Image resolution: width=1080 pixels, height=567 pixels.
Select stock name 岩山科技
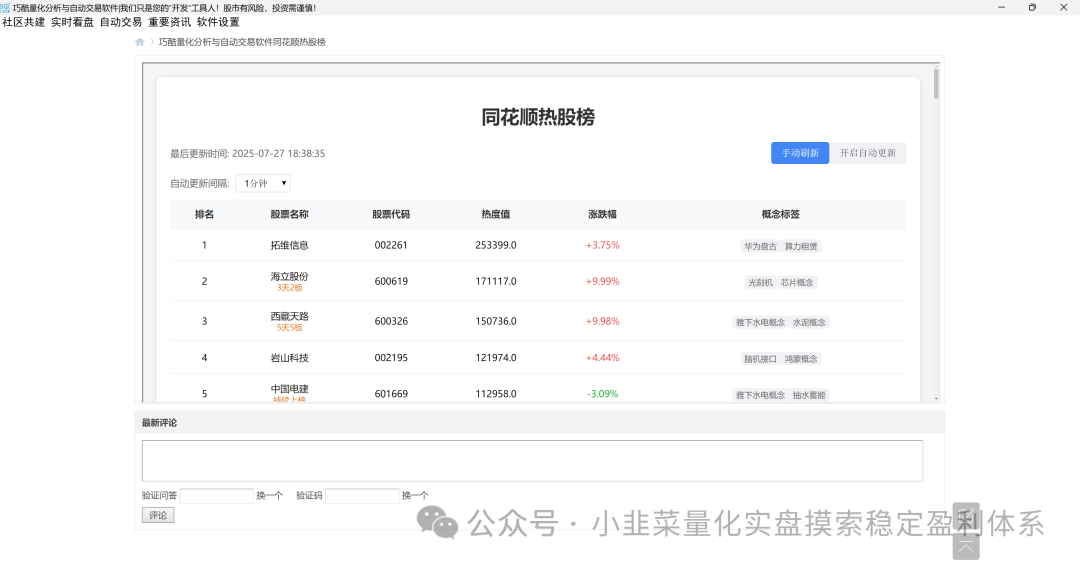(x=289, y=358)
